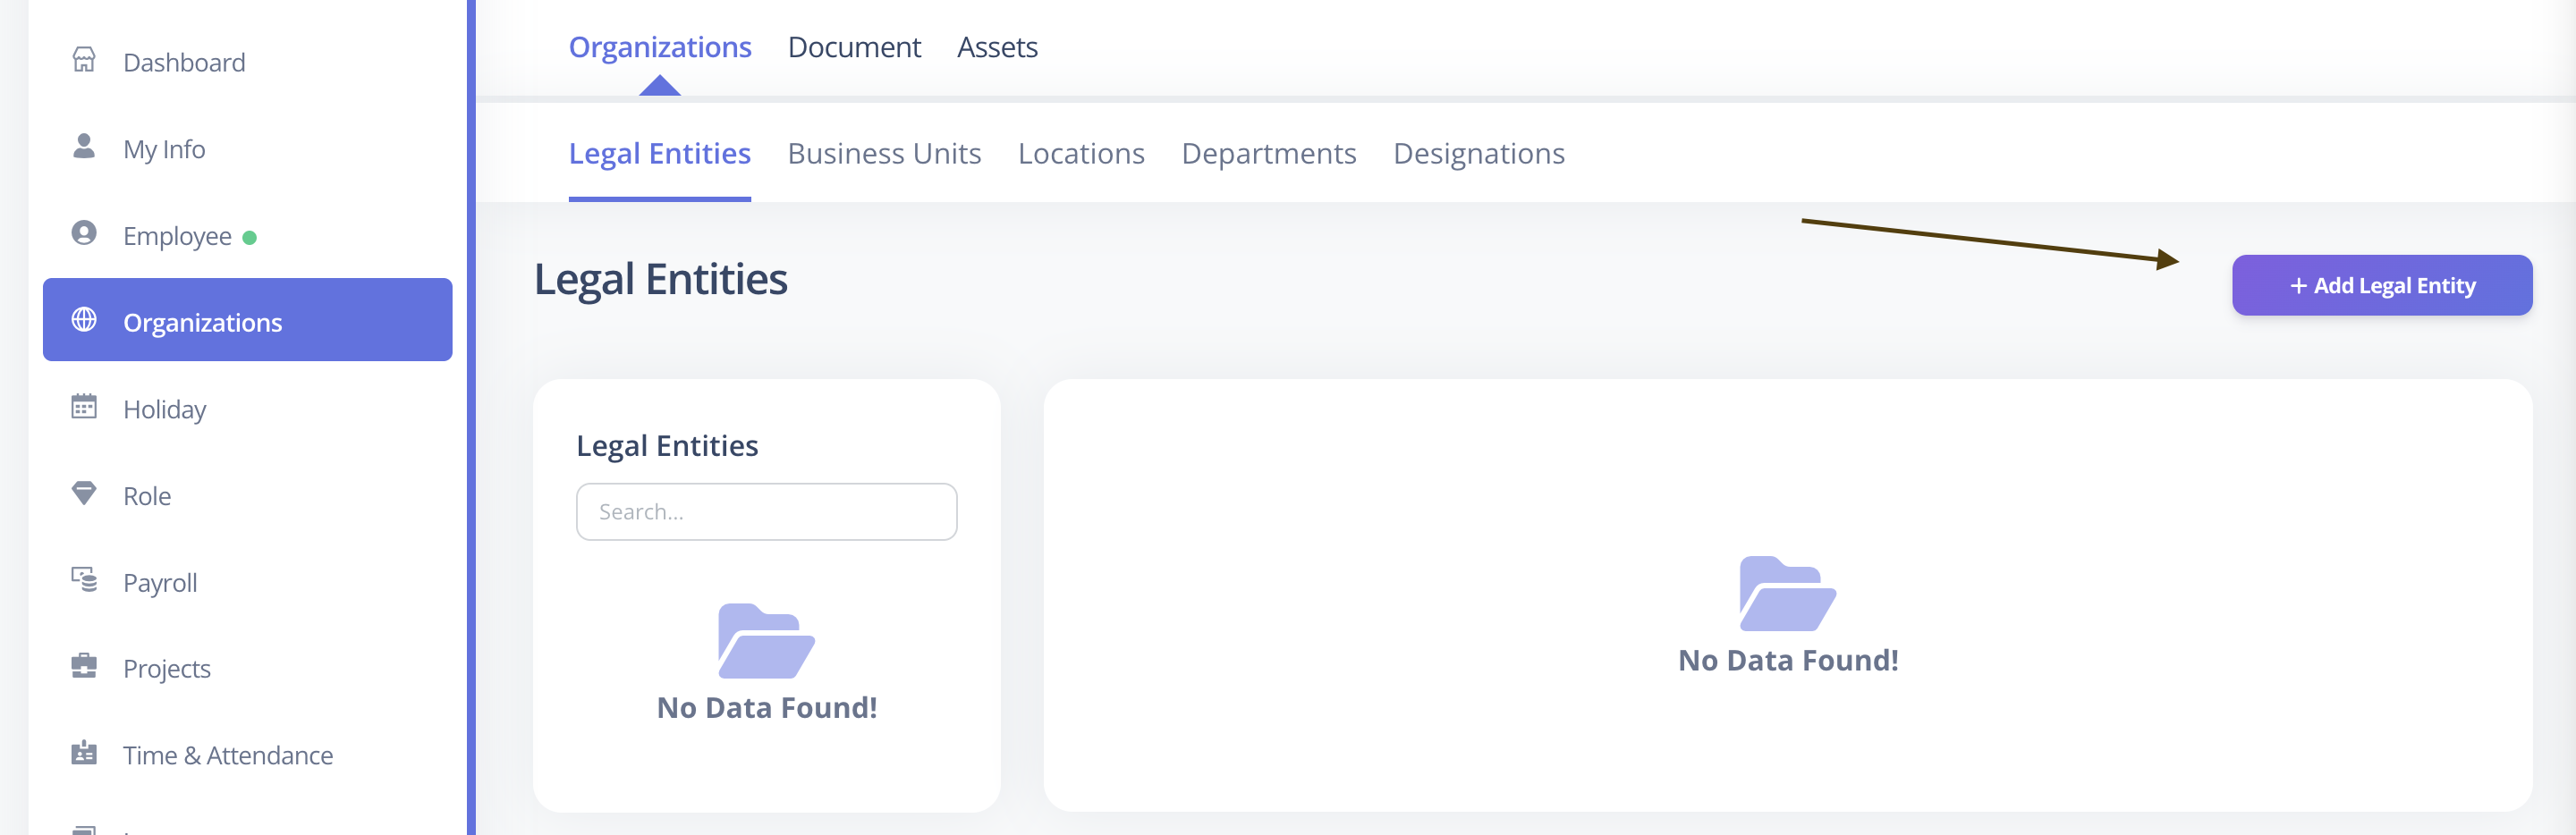
Task: Select the Locations sub-tab
Action: point(1081,154)
